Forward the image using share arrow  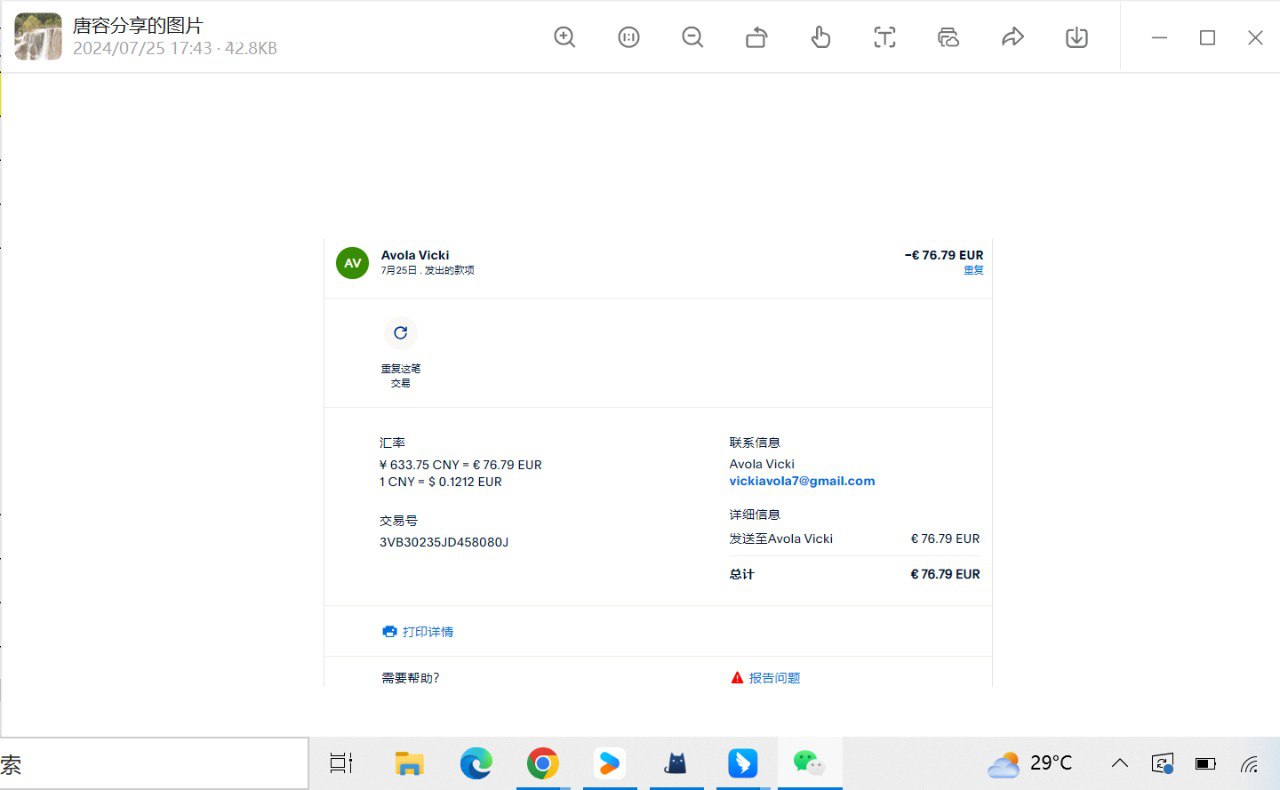pos(1013,37)
